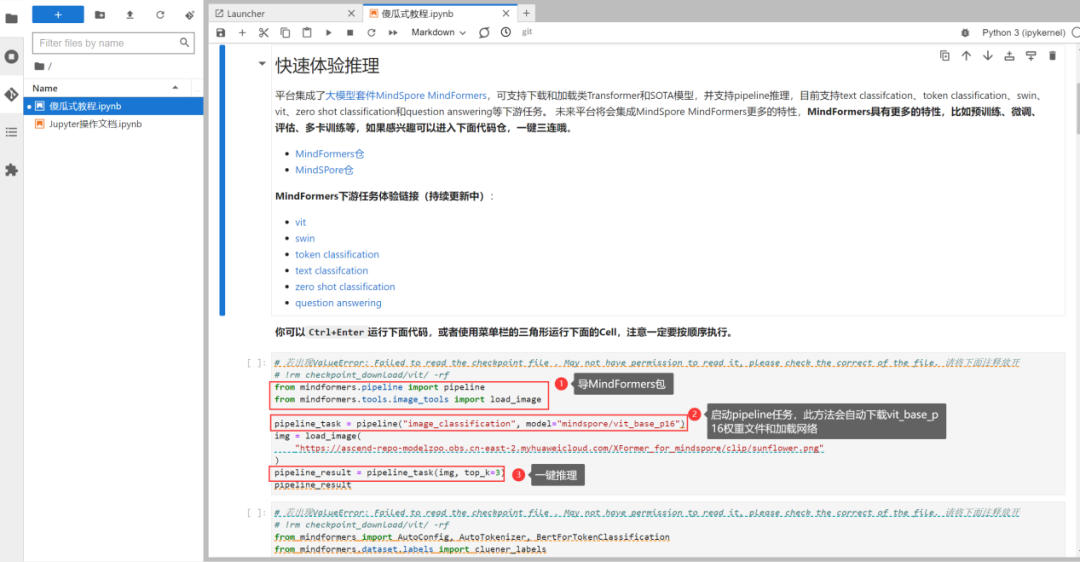The image size is (1080, 562).
Task: Run the selected cell
Action: (329, 32)
